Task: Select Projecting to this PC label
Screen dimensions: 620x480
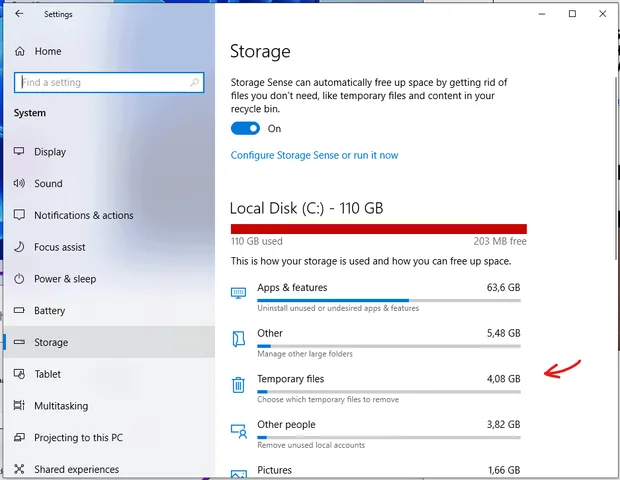Action: (x=78, y=438)
